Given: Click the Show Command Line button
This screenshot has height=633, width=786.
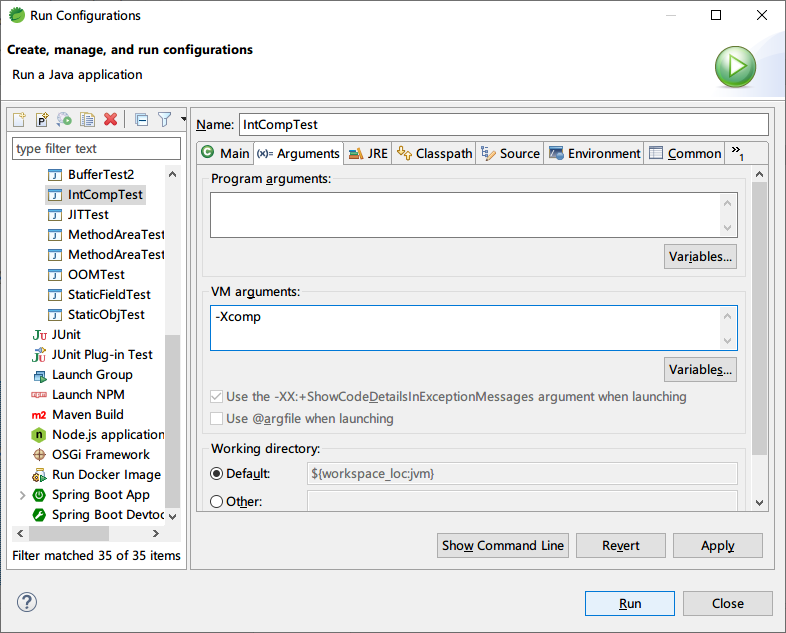Looking at the screenshot, I should point(503,545).
